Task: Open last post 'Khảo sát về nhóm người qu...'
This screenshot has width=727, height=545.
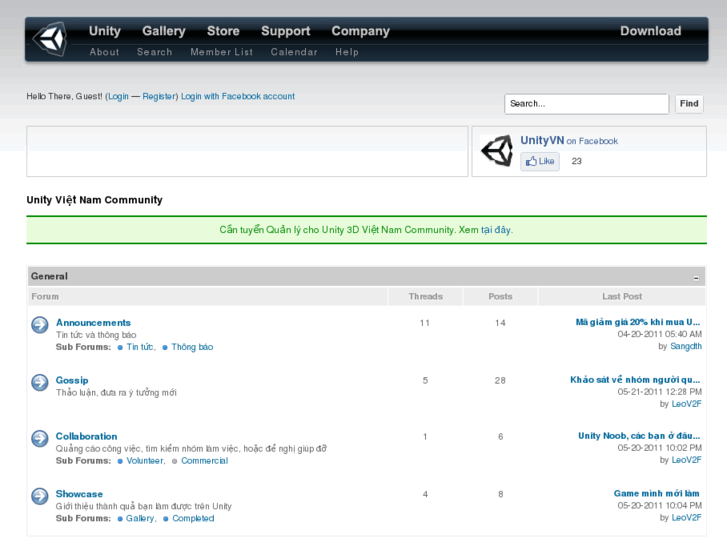Action: 635,380
